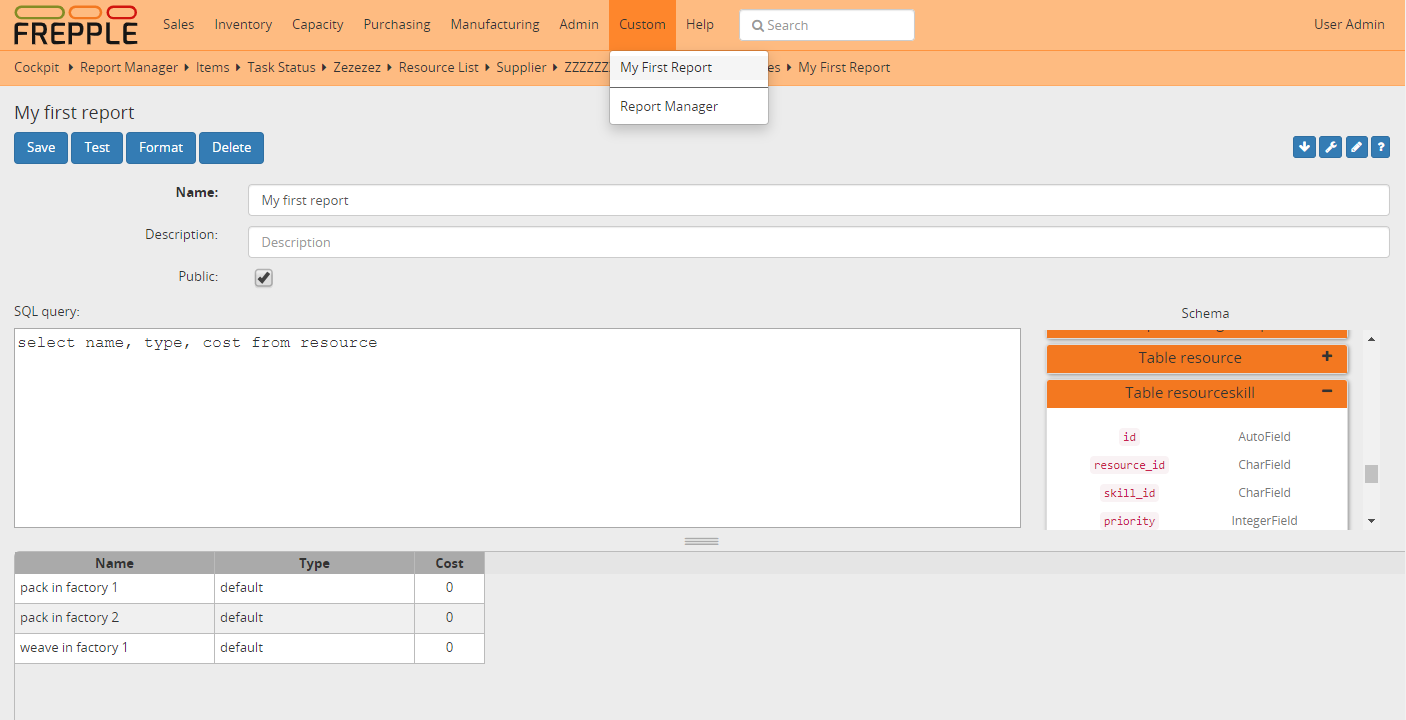Toggle the Public checkbox
1406x720 pixels.
tap(263, 277)
